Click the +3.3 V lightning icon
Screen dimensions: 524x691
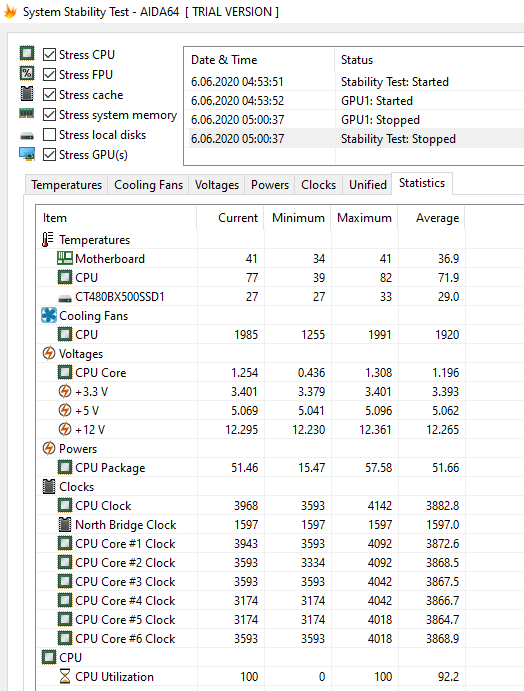point(65,391)
